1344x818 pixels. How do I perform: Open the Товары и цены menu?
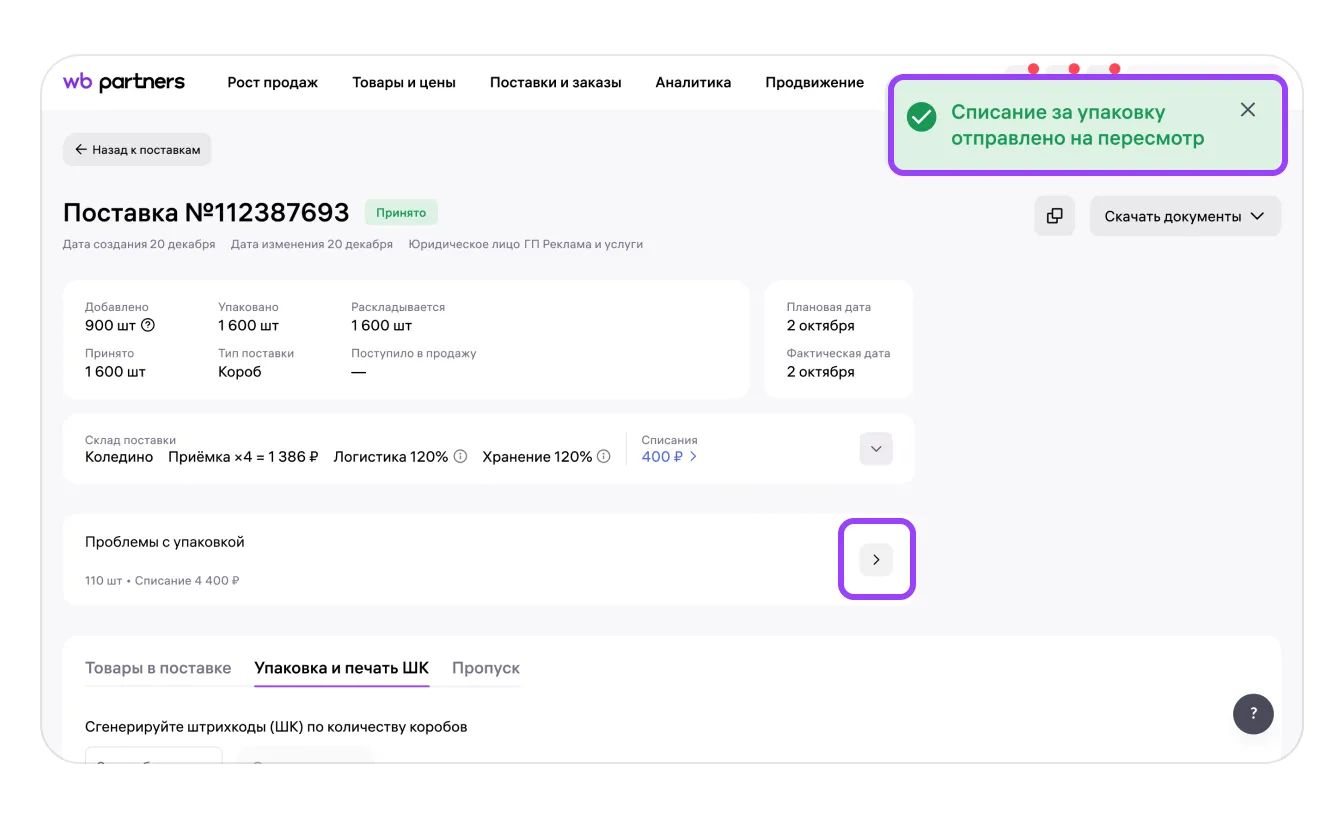click(403, 82)
